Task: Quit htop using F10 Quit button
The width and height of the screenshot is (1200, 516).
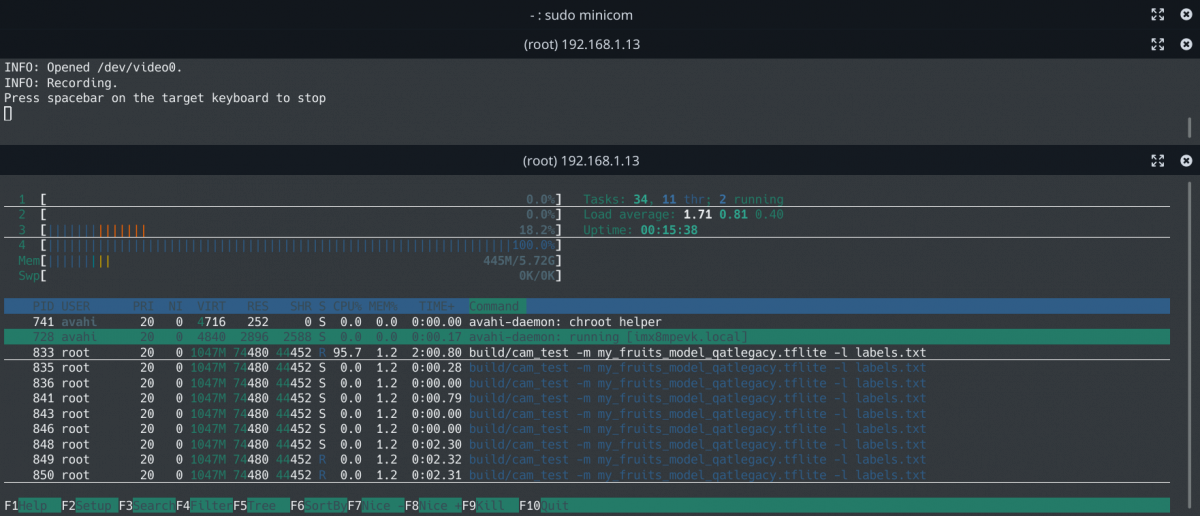Action: click(546, 506)
